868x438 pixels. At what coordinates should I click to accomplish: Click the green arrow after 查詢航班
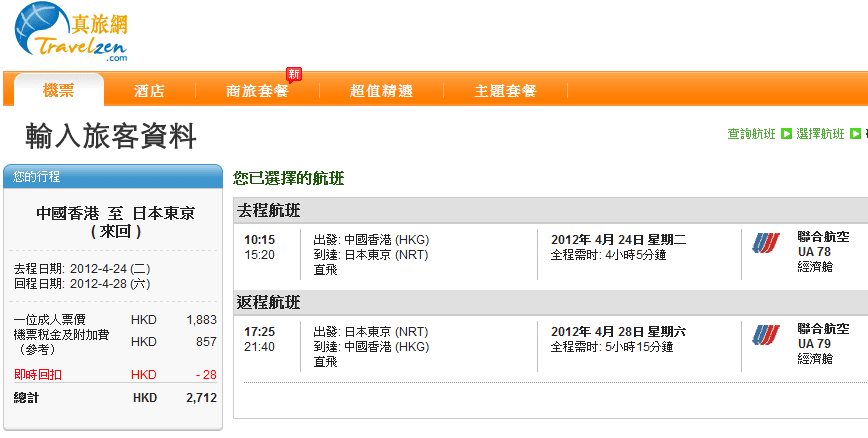[x=786, y=134]
